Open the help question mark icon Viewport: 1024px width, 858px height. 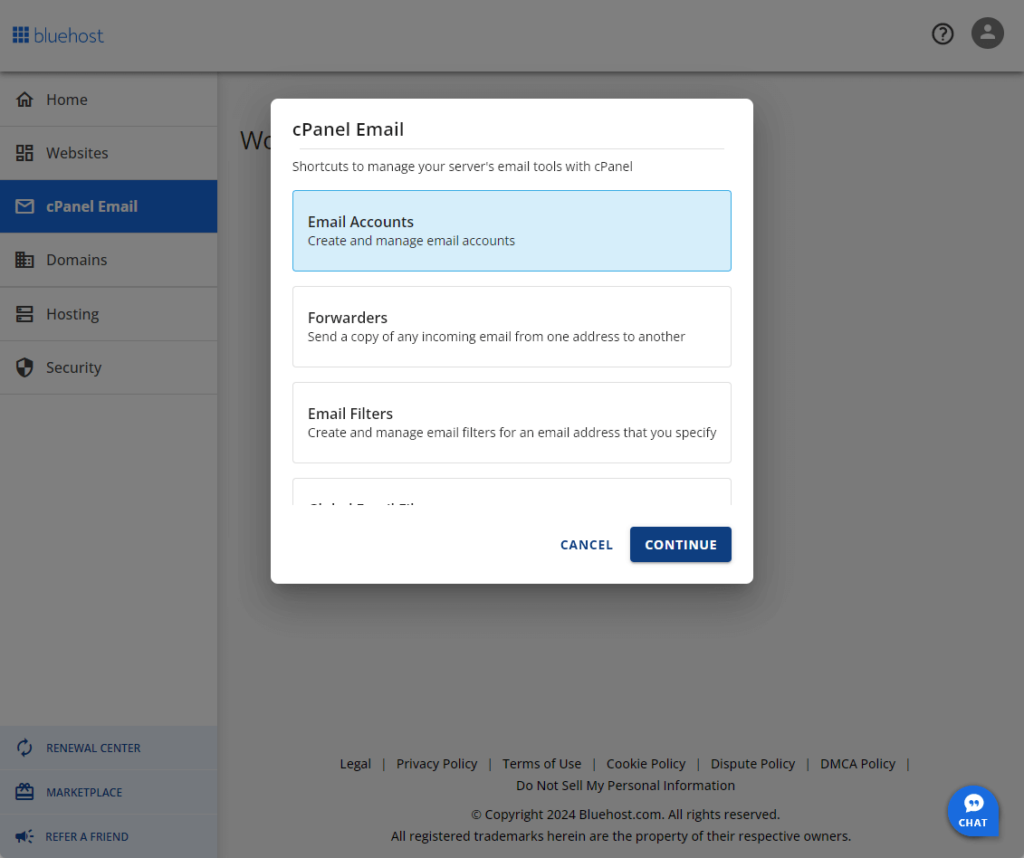pyautogui.click(x=942, y=34)
